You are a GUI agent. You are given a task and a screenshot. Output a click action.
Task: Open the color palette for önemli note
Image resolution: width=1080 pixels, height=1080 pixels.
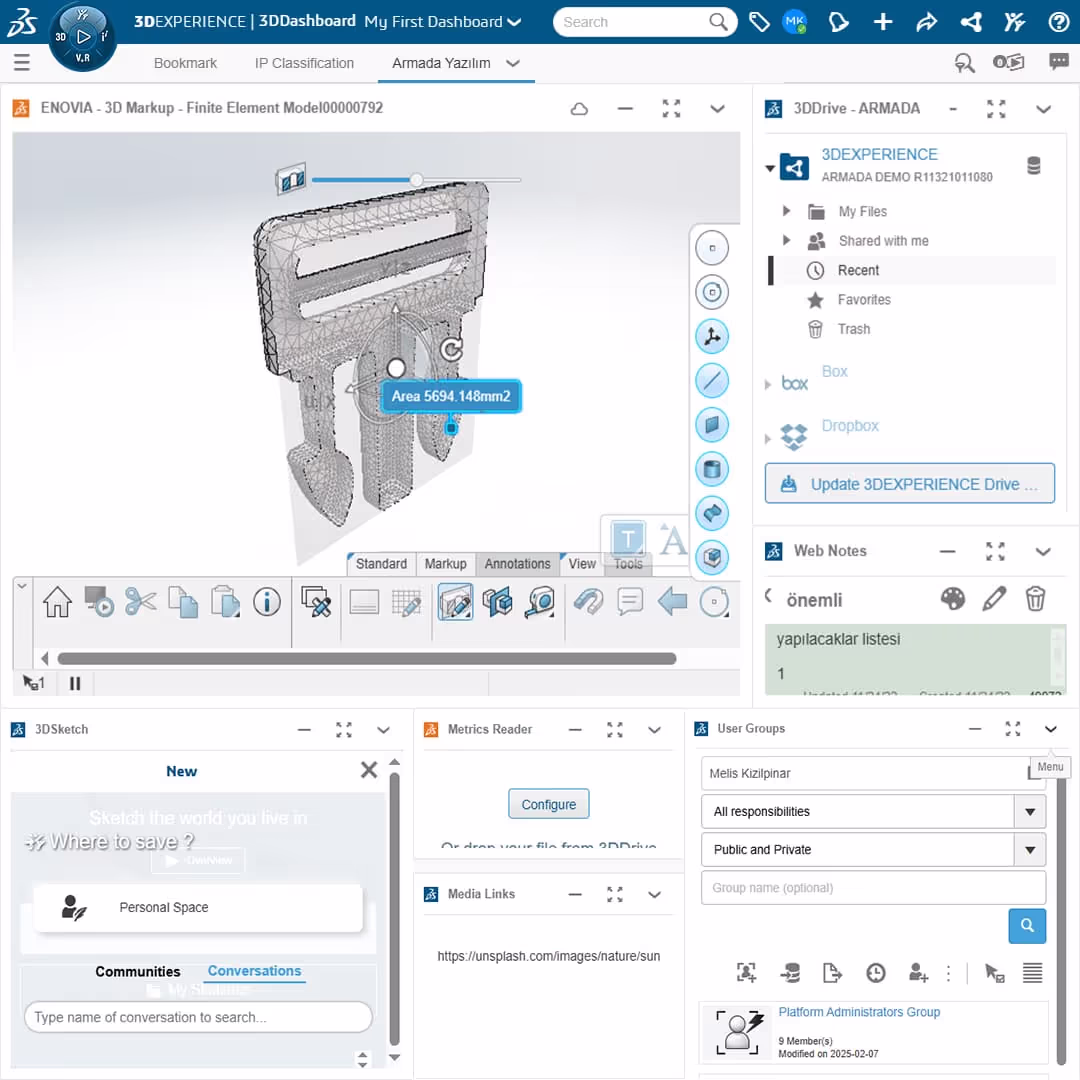coord(953,599)
